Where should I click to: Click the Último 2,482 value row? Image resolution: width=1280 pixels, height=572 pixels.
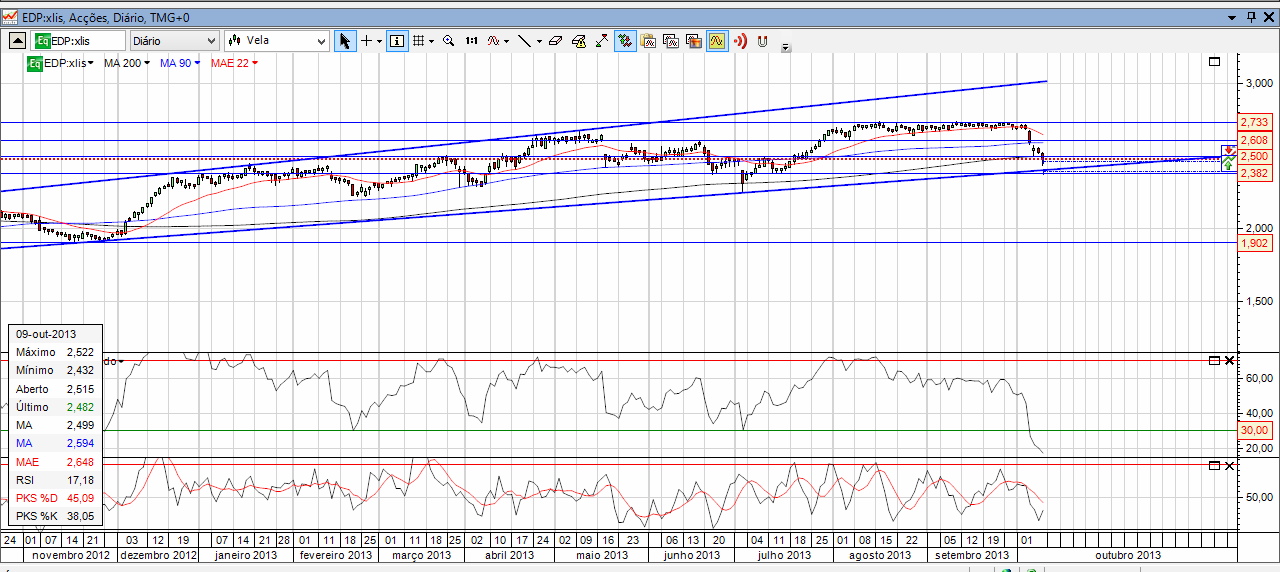(x=55, y=407)
